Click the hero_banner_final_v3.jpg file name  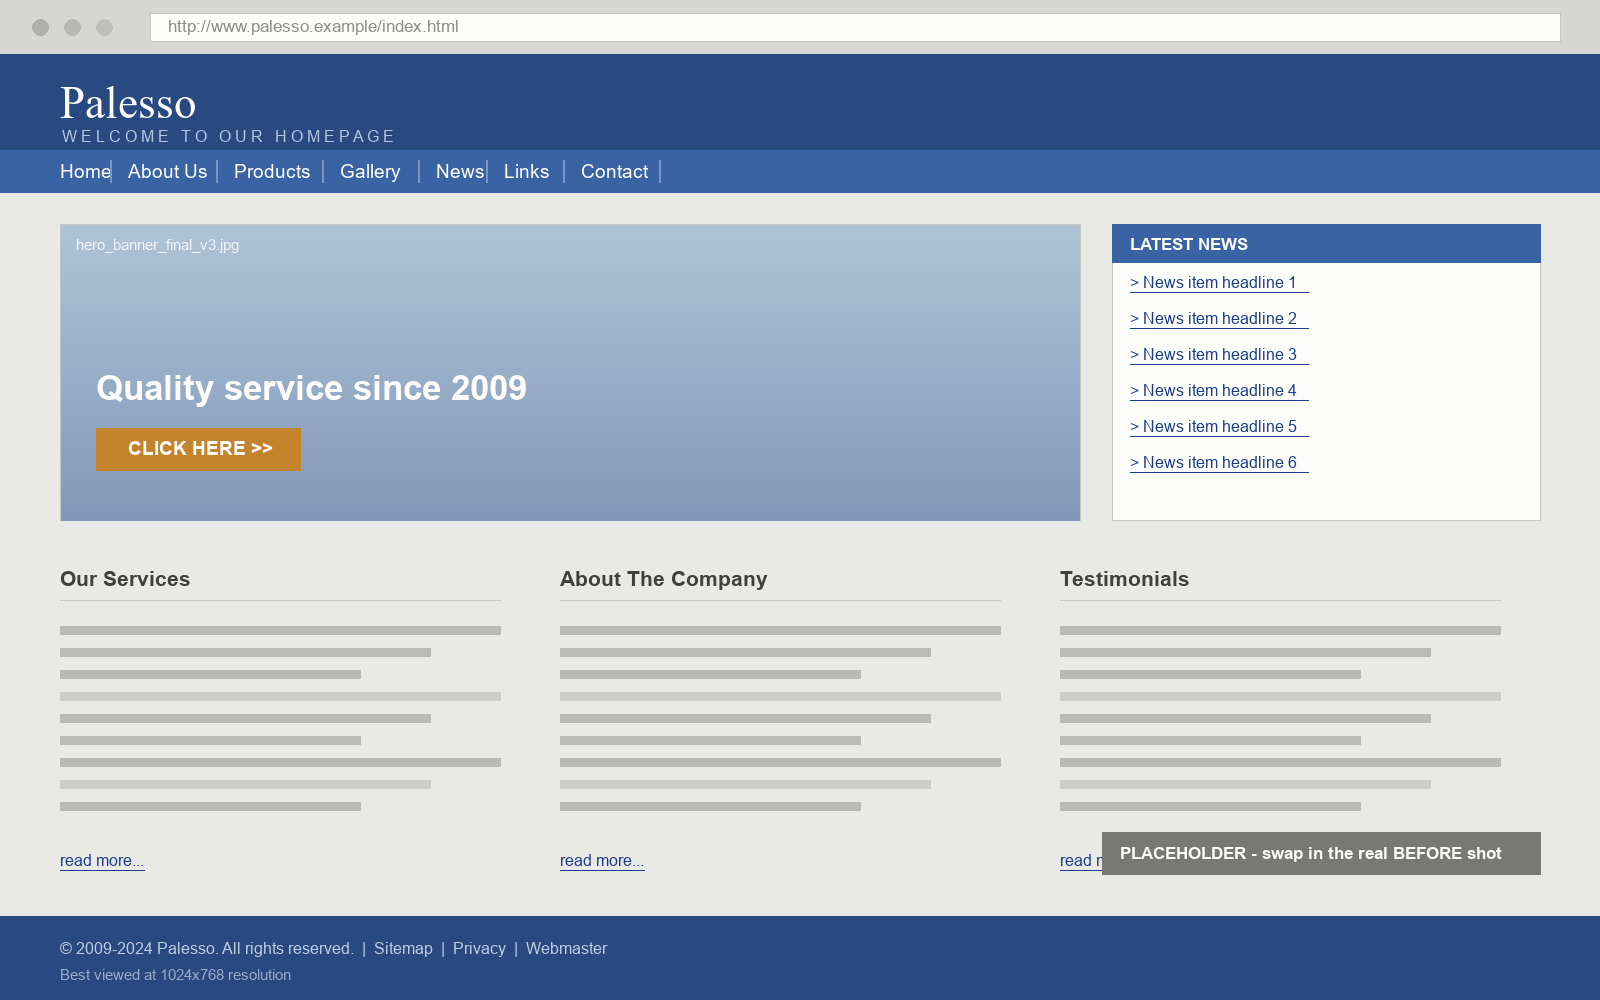[157, 245]
